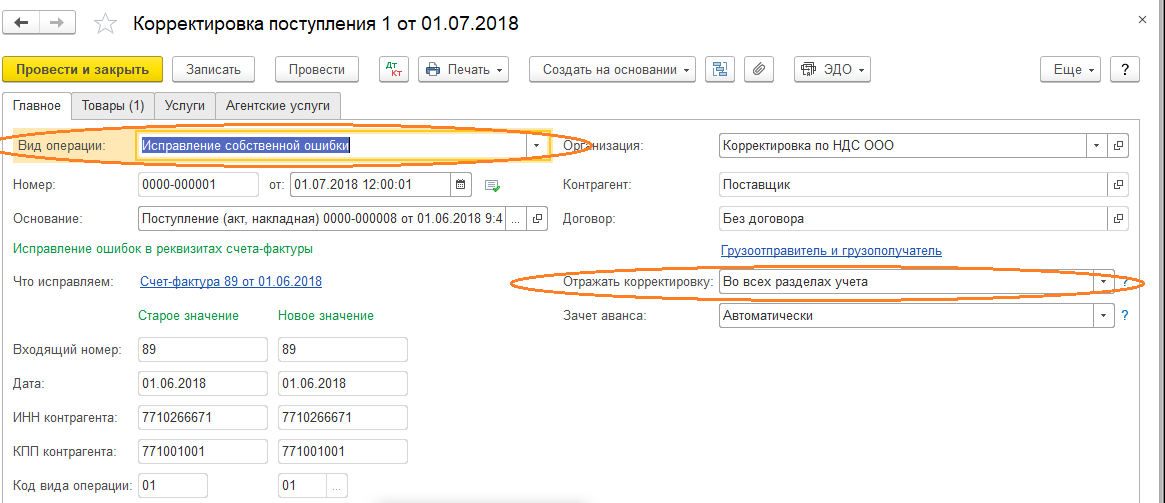The height and width of the screenshot is (503, 1165).
Task: Go back with the left arrow button
Action: (22, 23)
